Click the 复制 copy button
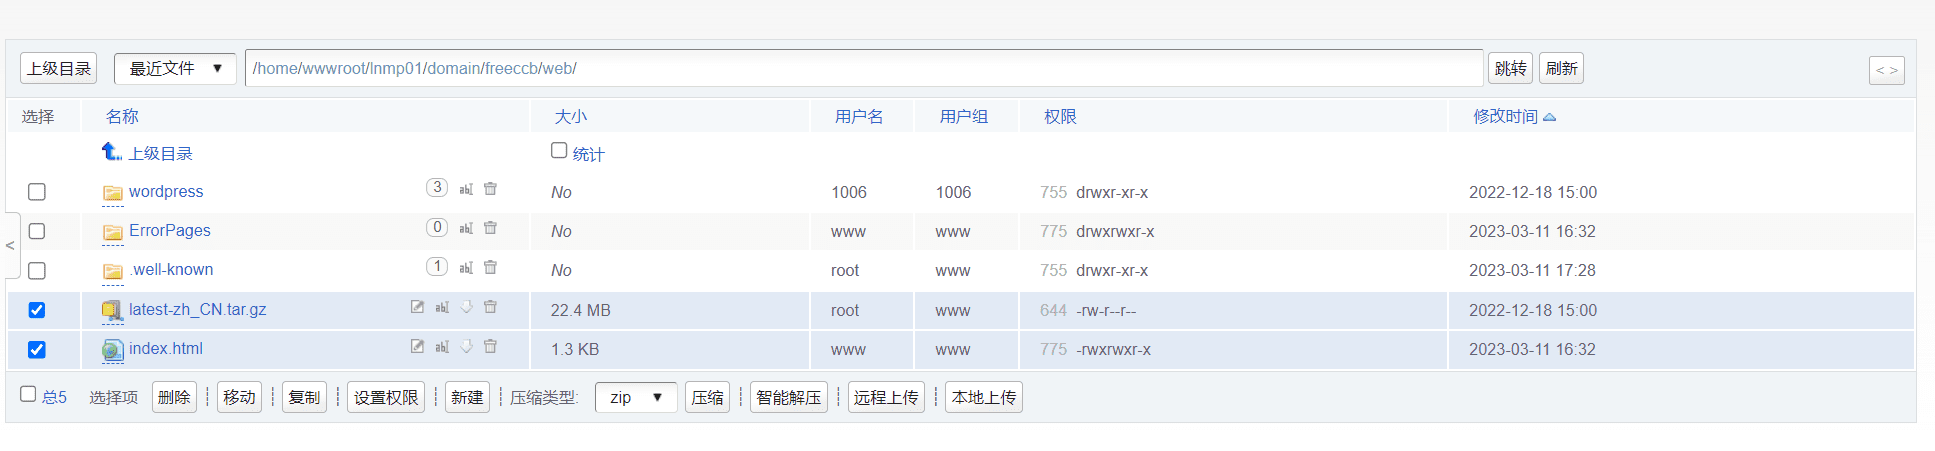Image resolution: width=1935 pixels, height=451 pixels. tap(304, 397)
